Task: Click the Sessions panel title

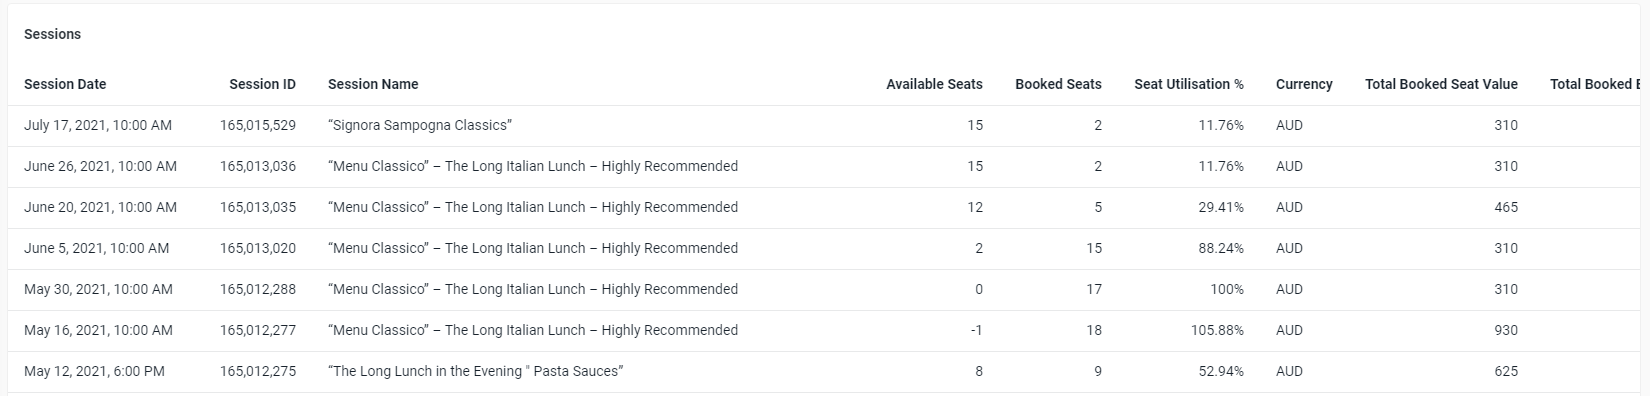Action: tap(52, 34)
